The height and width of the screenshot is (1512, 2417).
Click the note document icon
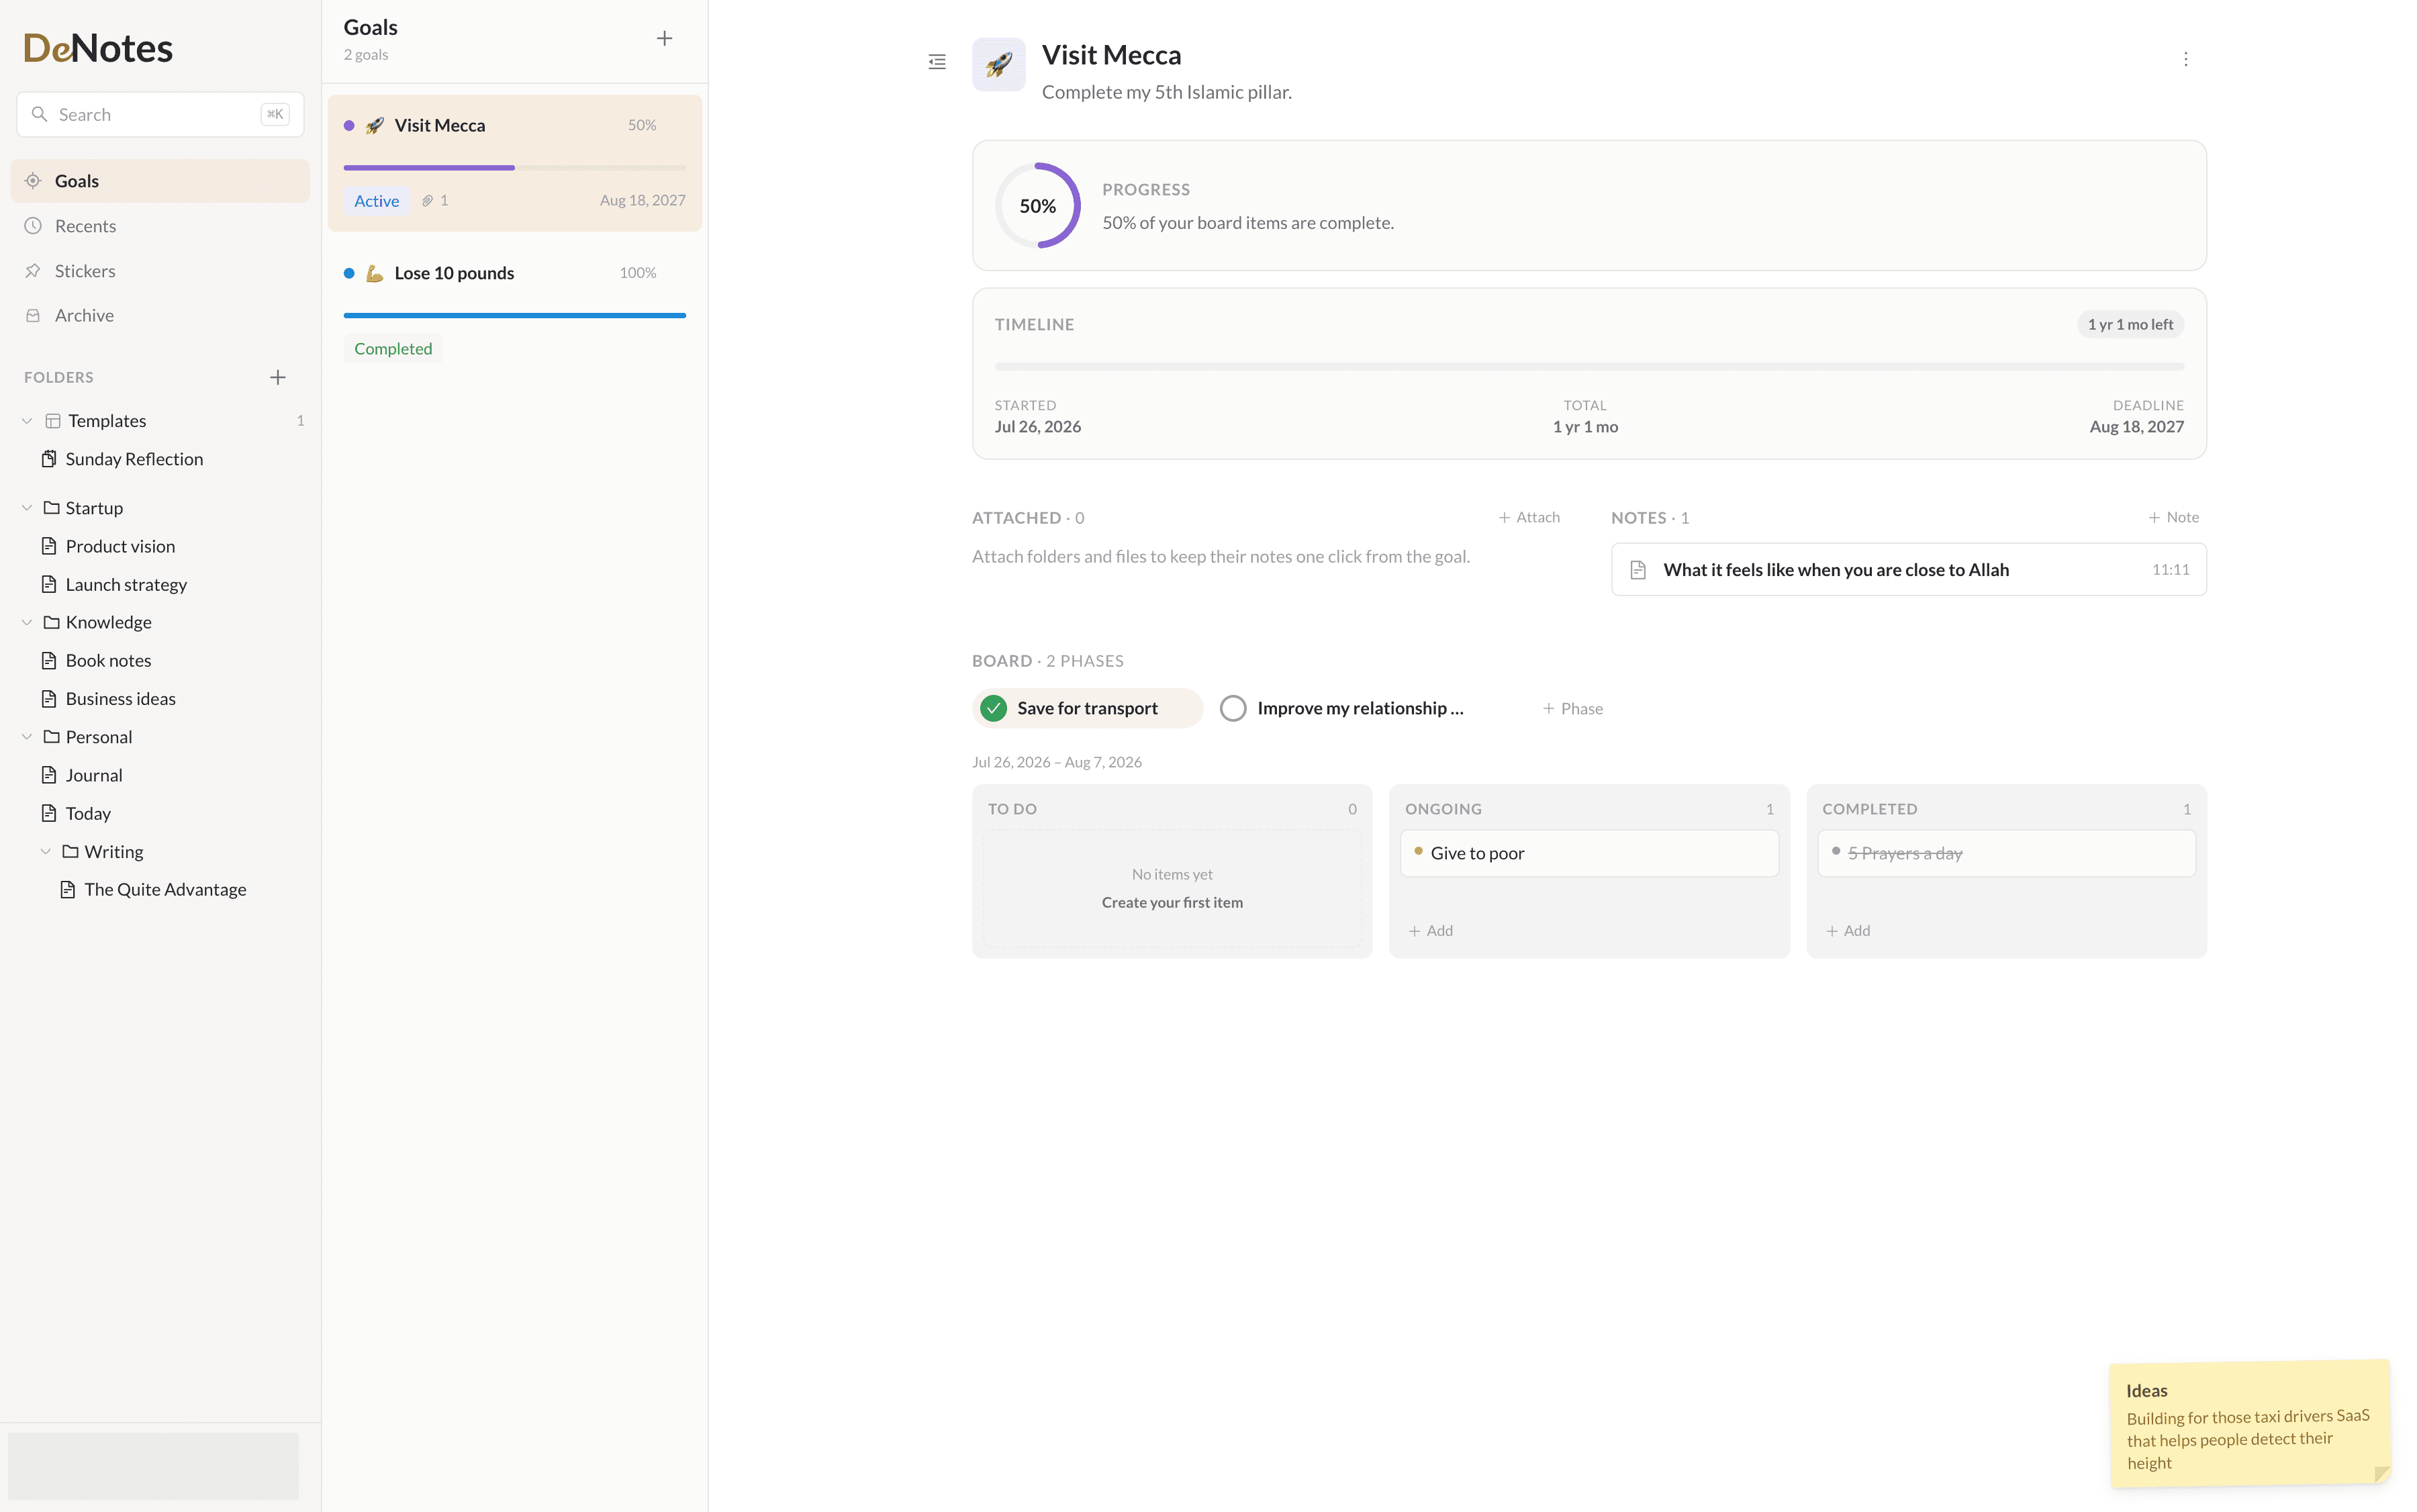pos(1638,570)
